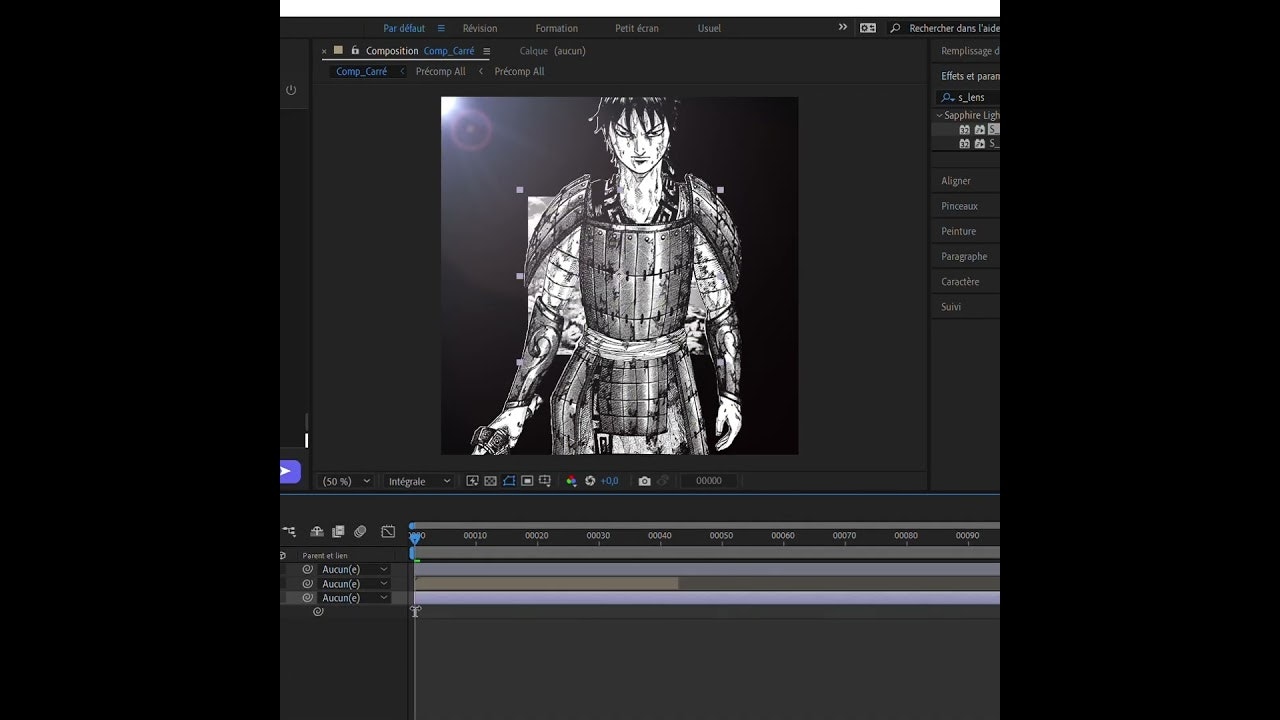Switch to the Petit écran workspace

637,28
